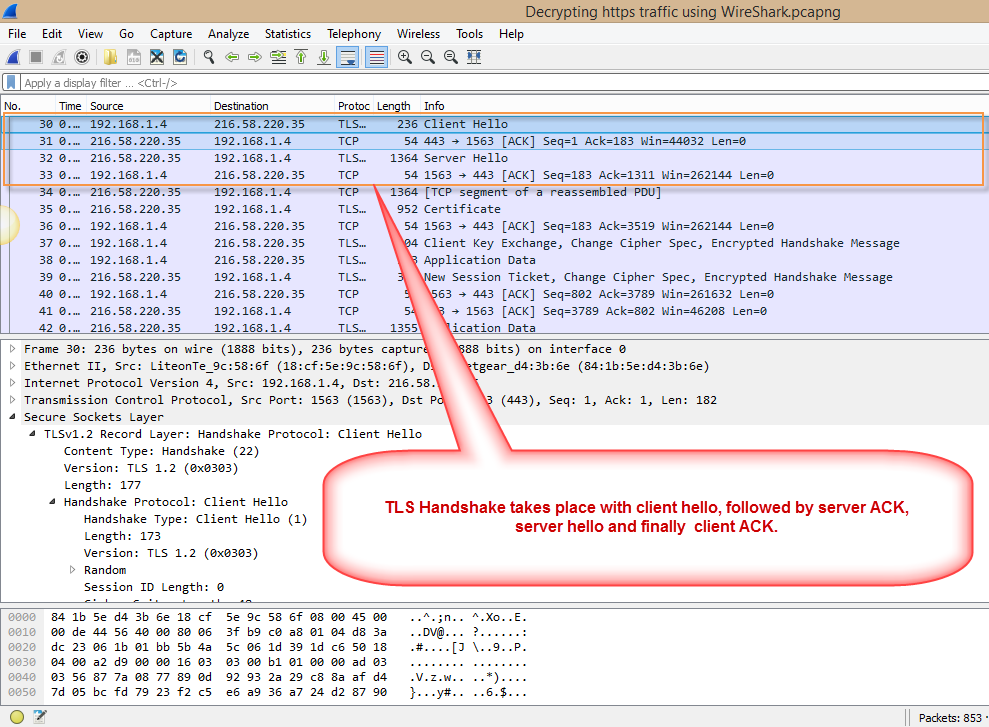Select 'Content Type: Handshake (22)' line
The height and width of the screenshot is (727, 989).
point(161,451)
